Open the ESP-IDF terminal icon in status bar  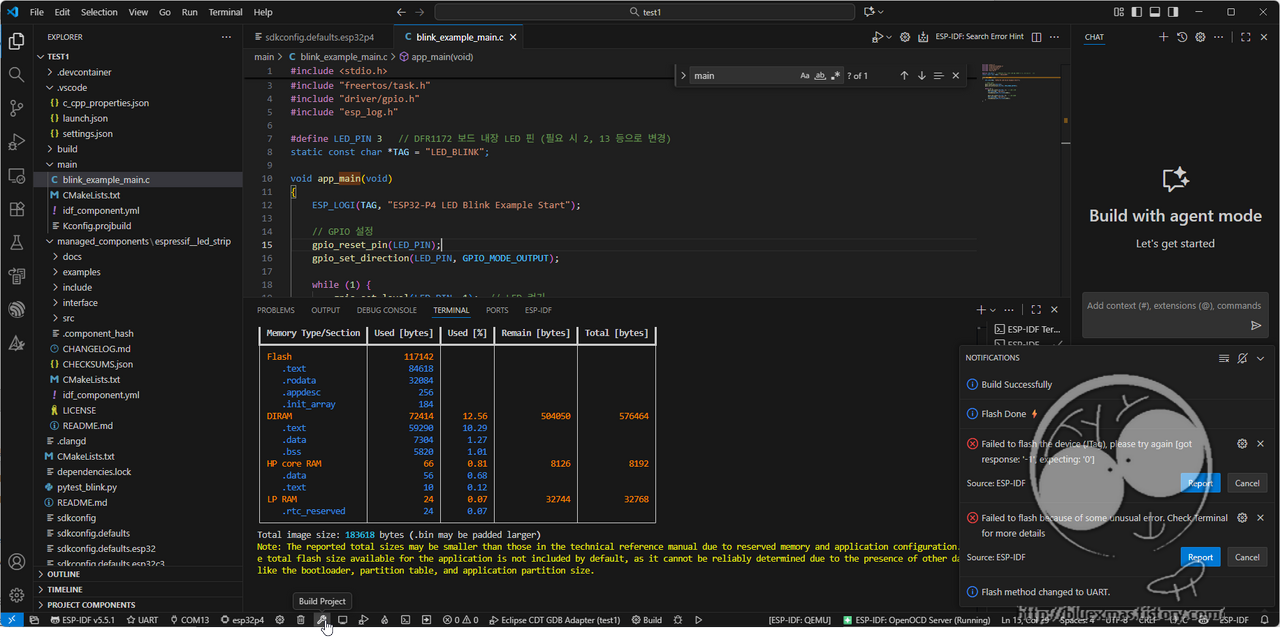[406, 620]
